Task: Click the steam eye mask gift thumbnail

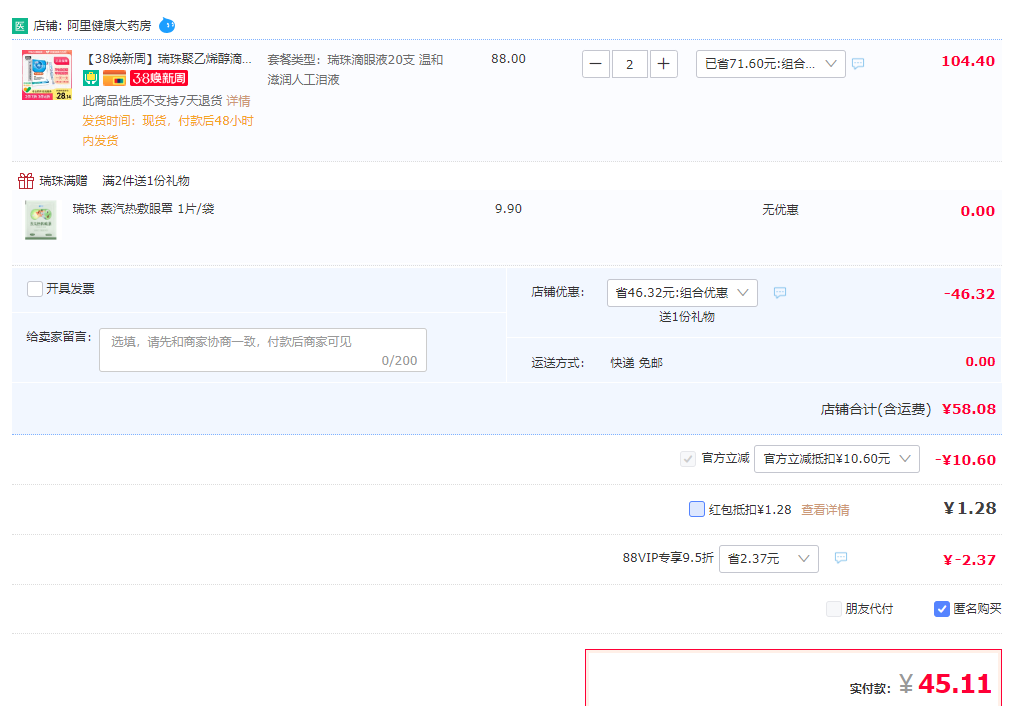Action: [x=41, y=220]
